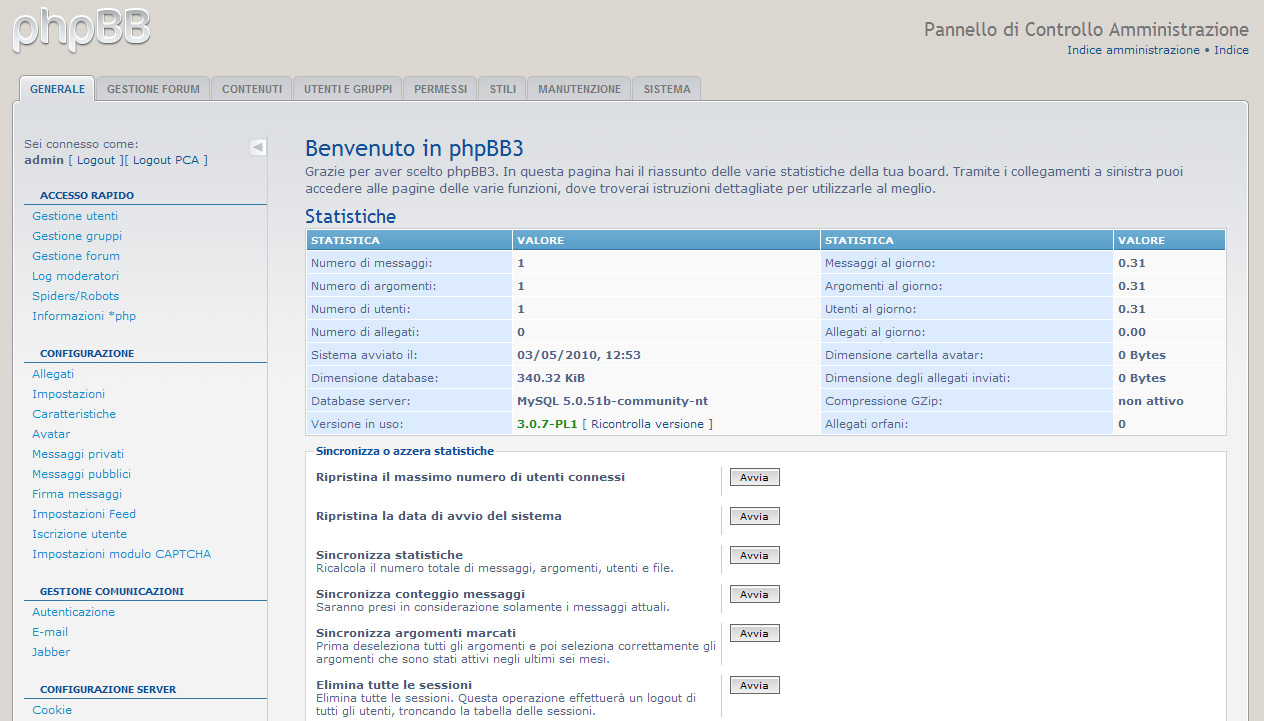Image resolution: width=1264 pixels, height=721 pixels.
Task: Go to the Utenti e Gruppi tab
Action: pyautogui.click(x=348, y=89)
